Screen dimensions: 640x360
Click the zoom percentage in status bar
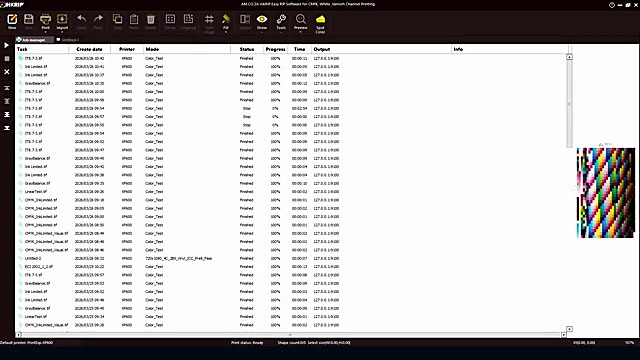[629, 343]
